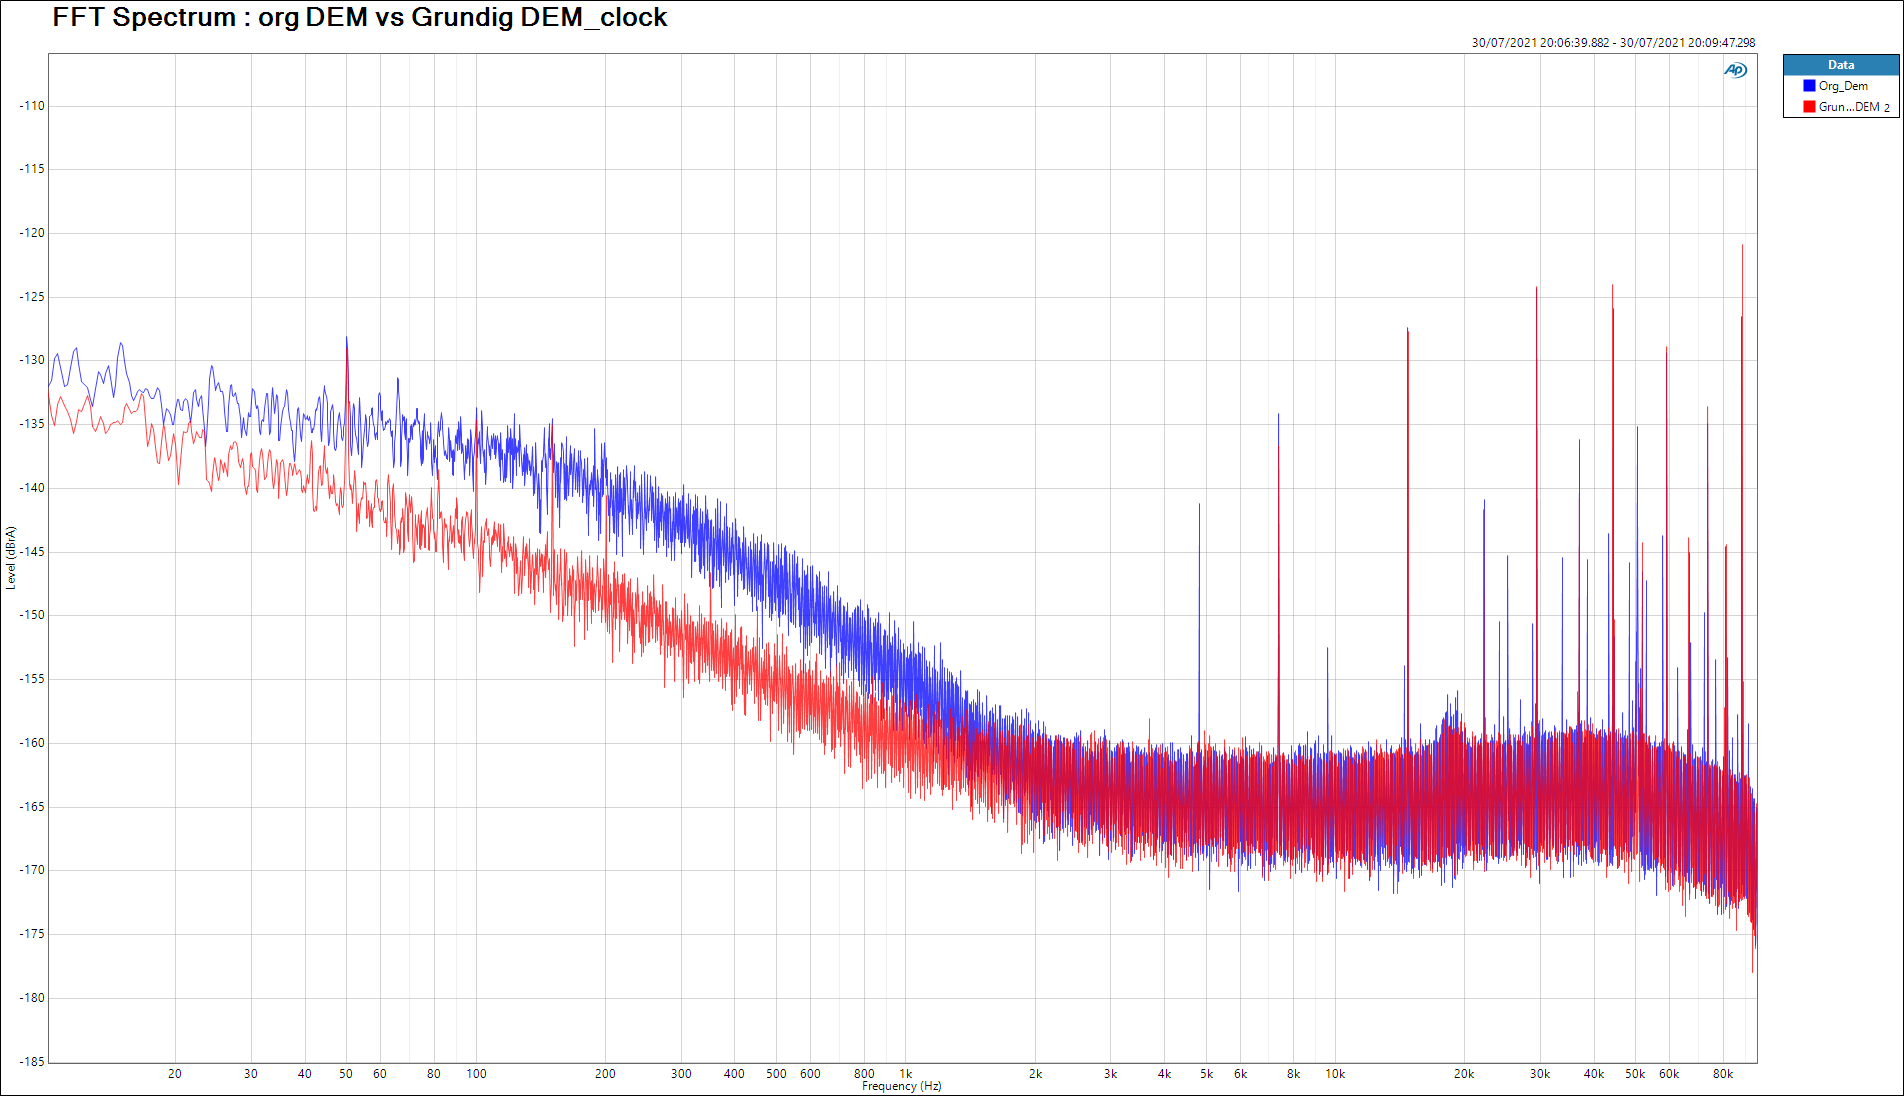
Task: Click the -185 tick on level axis
Action: (x=32, y=1061)
